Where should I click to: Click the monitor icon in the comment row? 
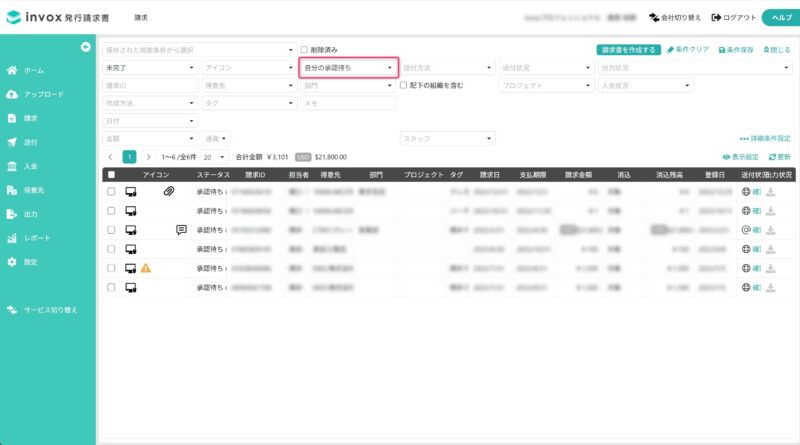tap(131, 230)
